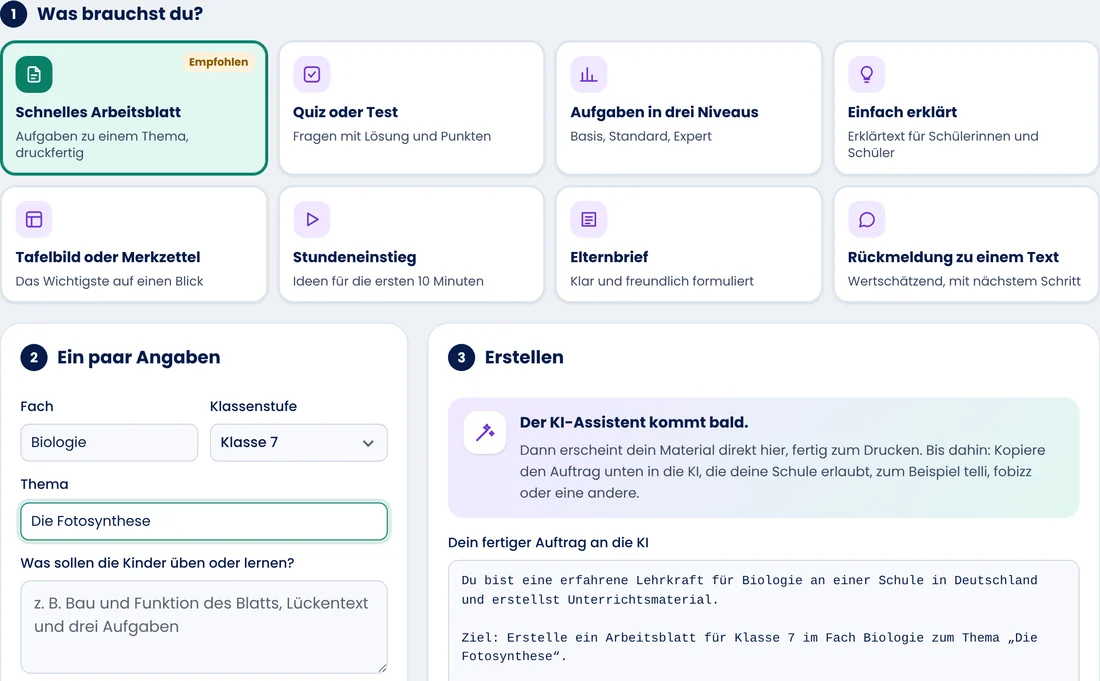This screenshot has width=1100, height=681.
Task: Choose the Einfach erklärt card title
Action: pyautogui.click(x=902, y=112)
